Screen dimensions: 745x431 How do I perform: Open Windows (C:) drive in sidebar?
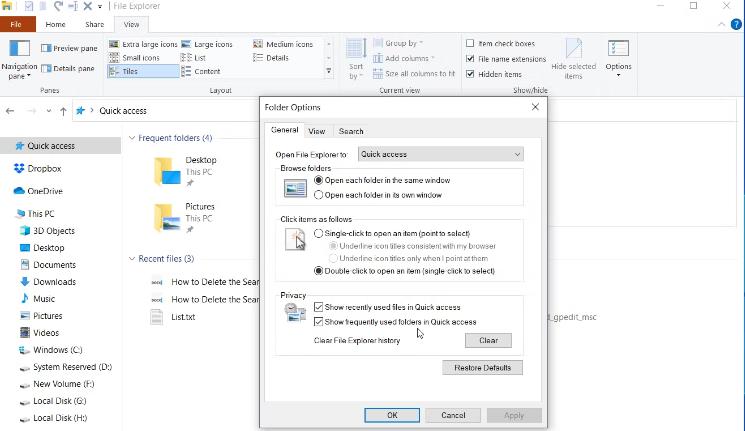coord(51,350)
